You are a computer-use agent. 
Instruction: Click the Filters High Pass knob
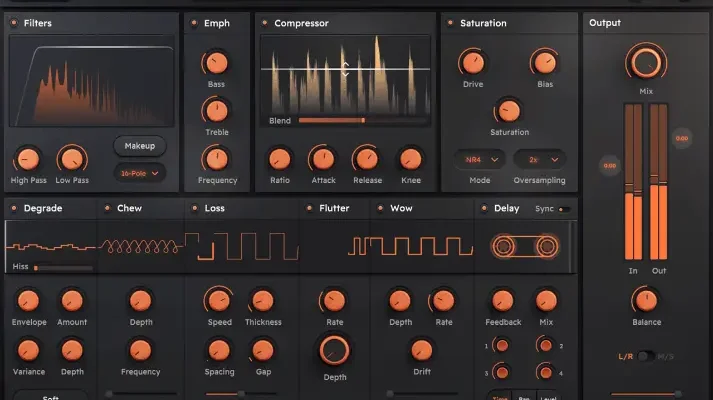point(28,158)
